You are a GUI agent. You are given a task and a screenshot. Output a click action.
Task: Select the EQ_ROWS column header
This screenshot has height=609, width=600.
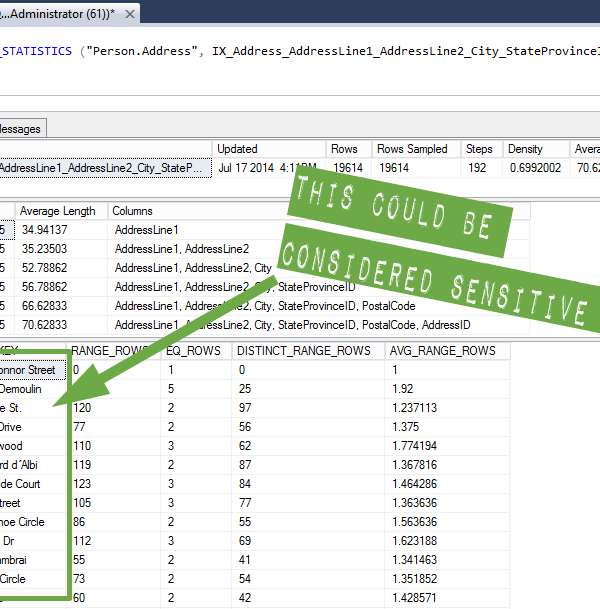tap(191, 351)
